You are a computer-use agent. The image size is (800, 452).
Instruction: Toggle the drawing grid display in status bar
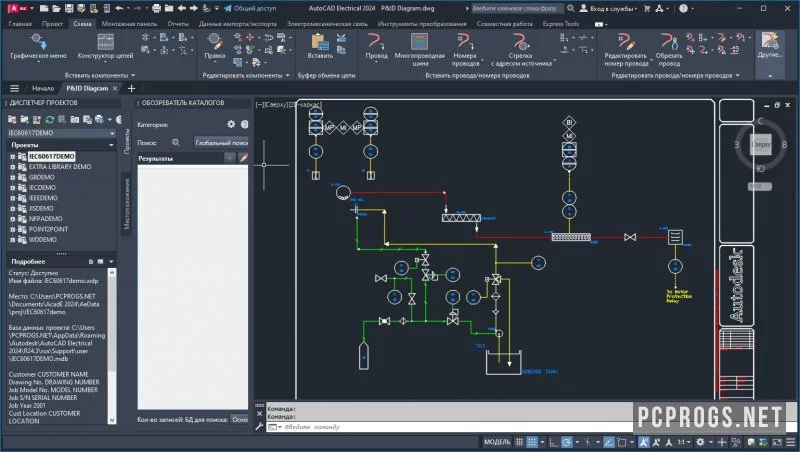[x=519, y=442]
